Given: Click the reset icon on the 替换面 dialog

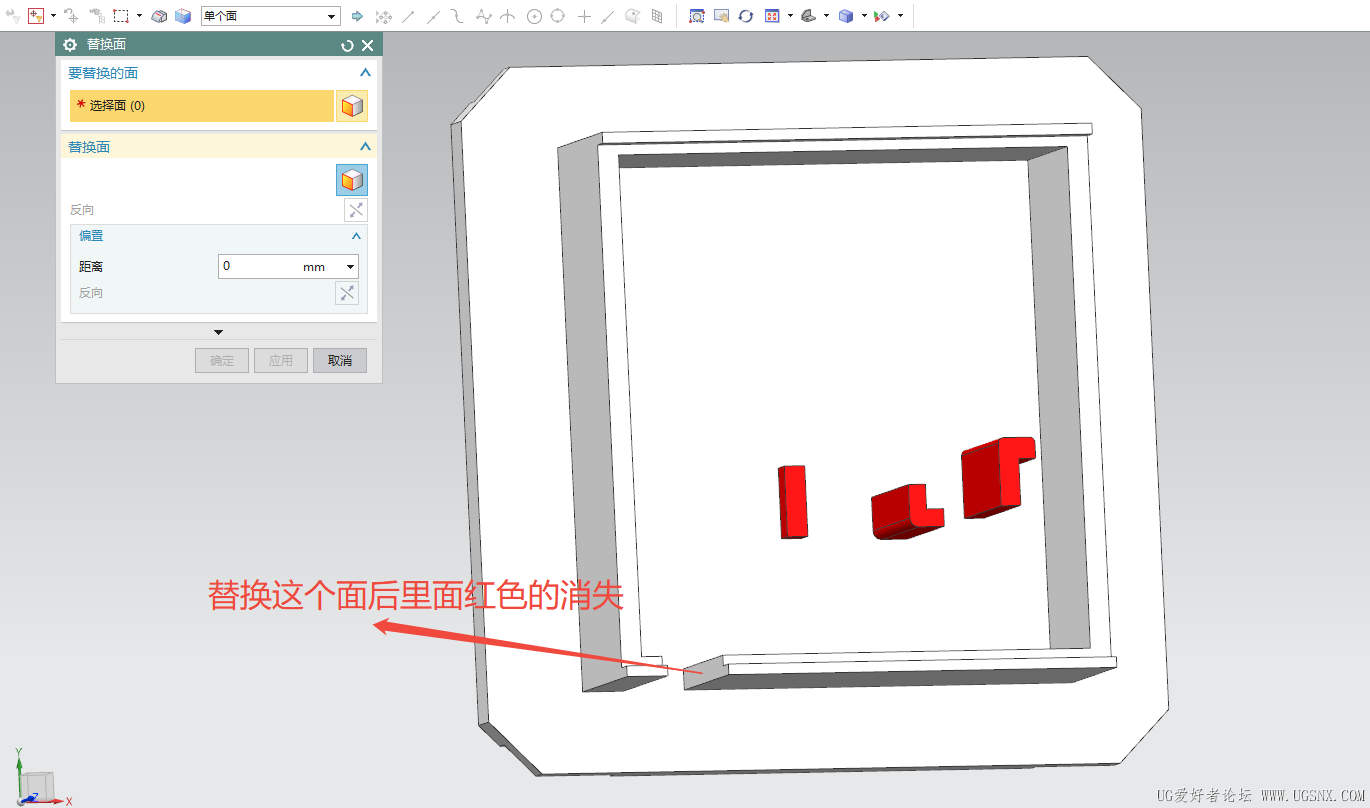Looking at the screenshot, I should point(347,45).
